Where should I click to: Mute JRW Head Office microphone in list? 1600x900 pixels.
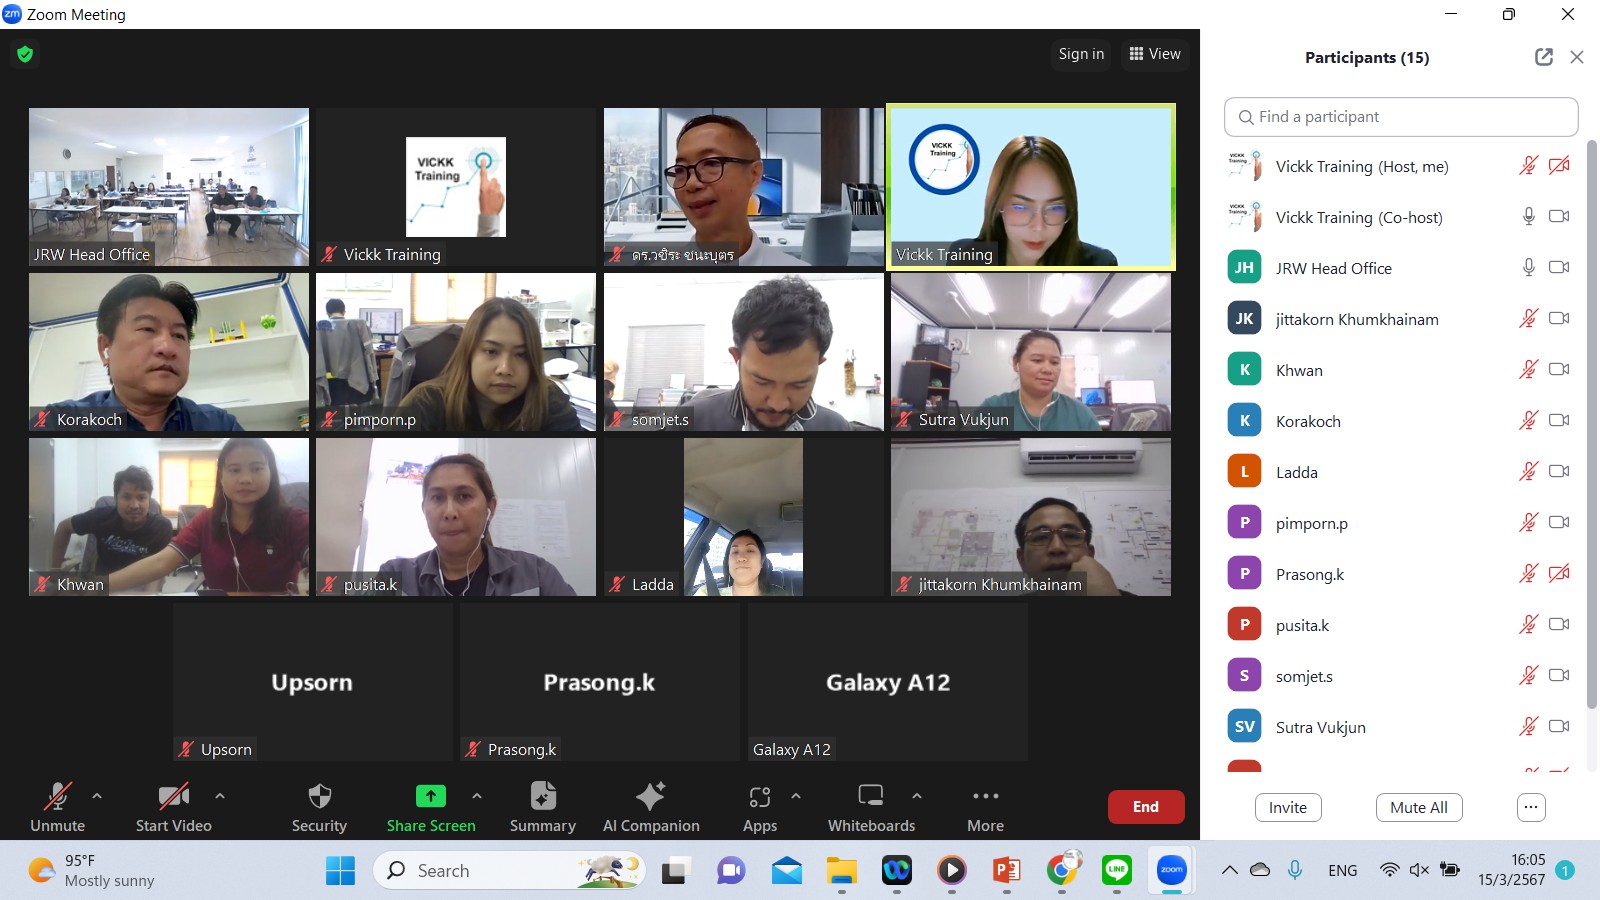1528,268
